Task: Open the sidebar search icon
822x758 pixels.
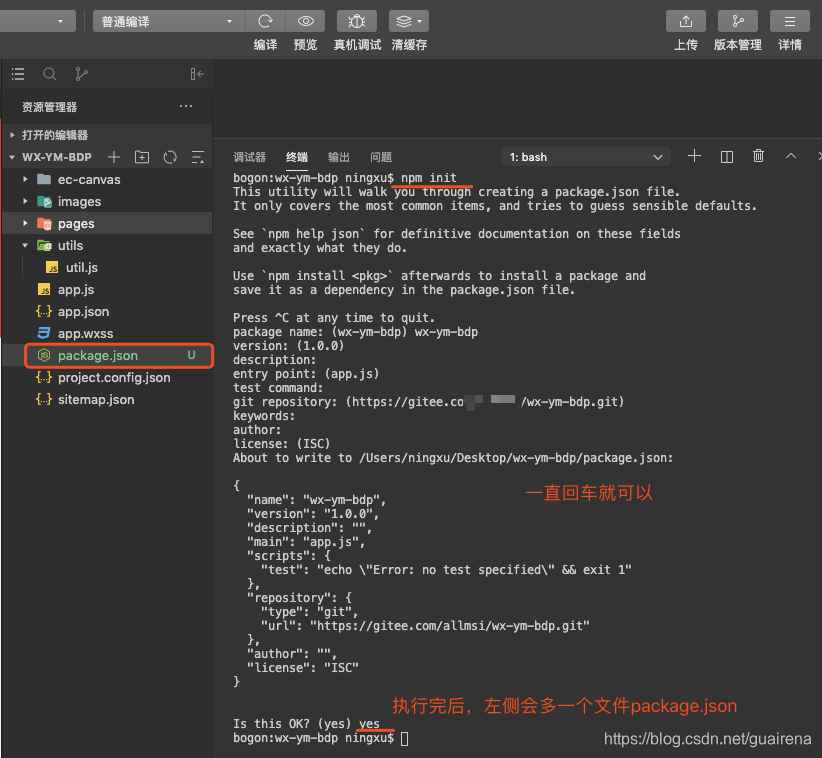Action: coord(49,74)
